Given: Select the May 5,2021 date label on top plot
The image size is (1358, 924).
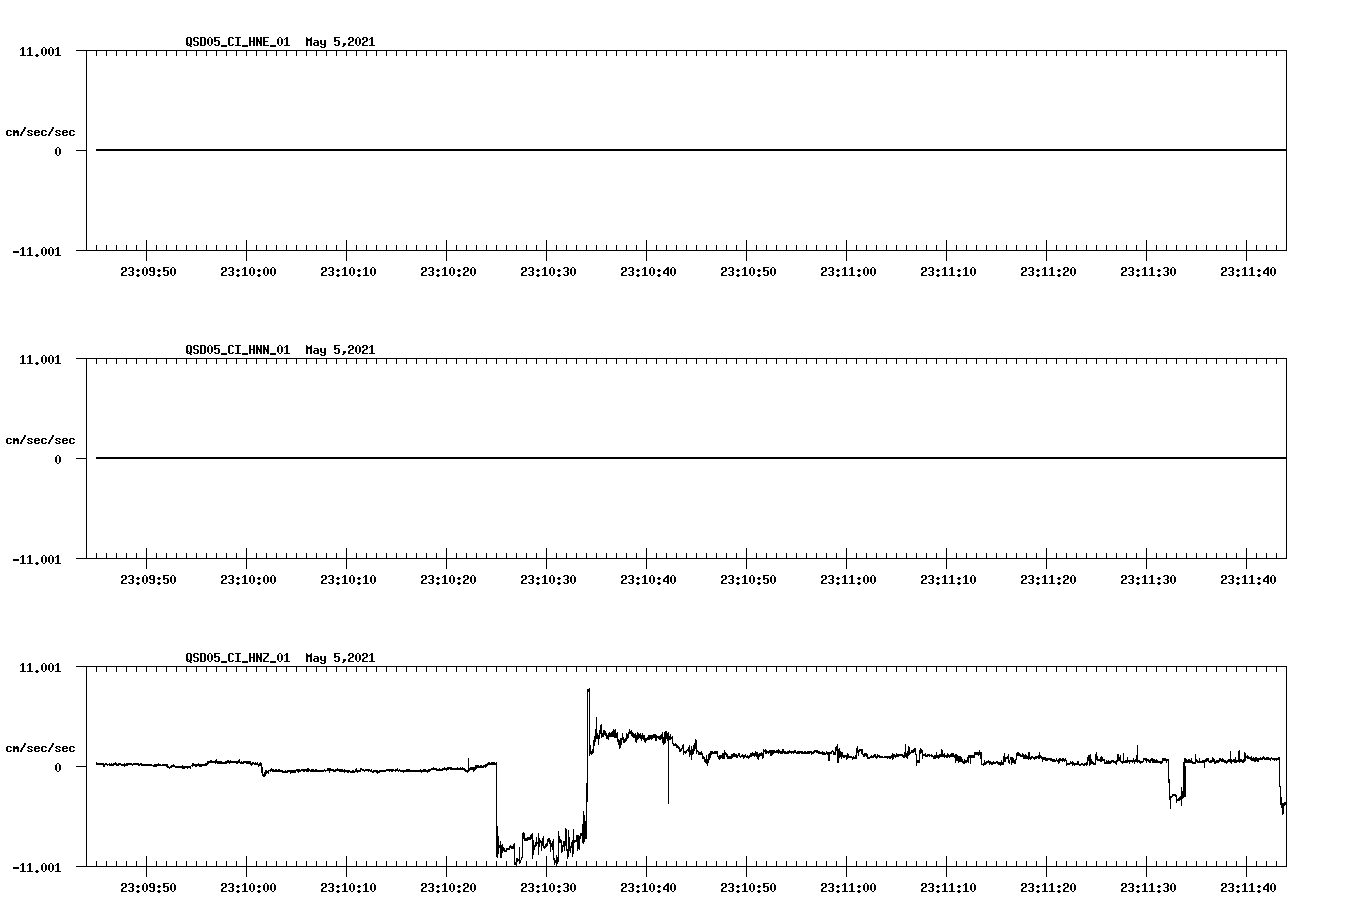Looking at the screenshot, I should coord(340,42).
